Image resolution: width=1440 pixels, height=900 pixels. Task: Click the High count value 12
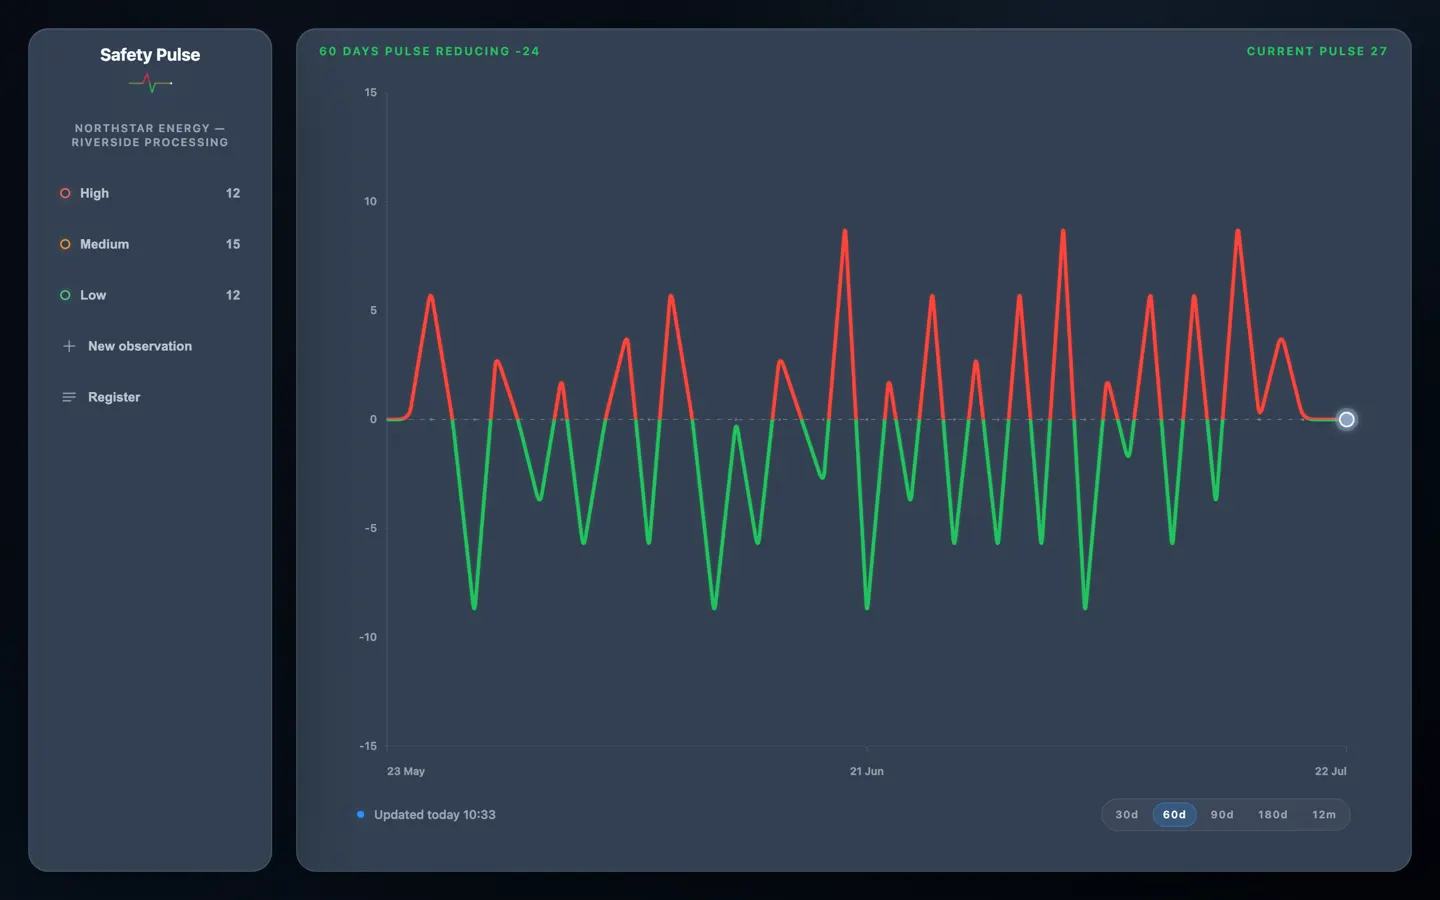[233, 193]
